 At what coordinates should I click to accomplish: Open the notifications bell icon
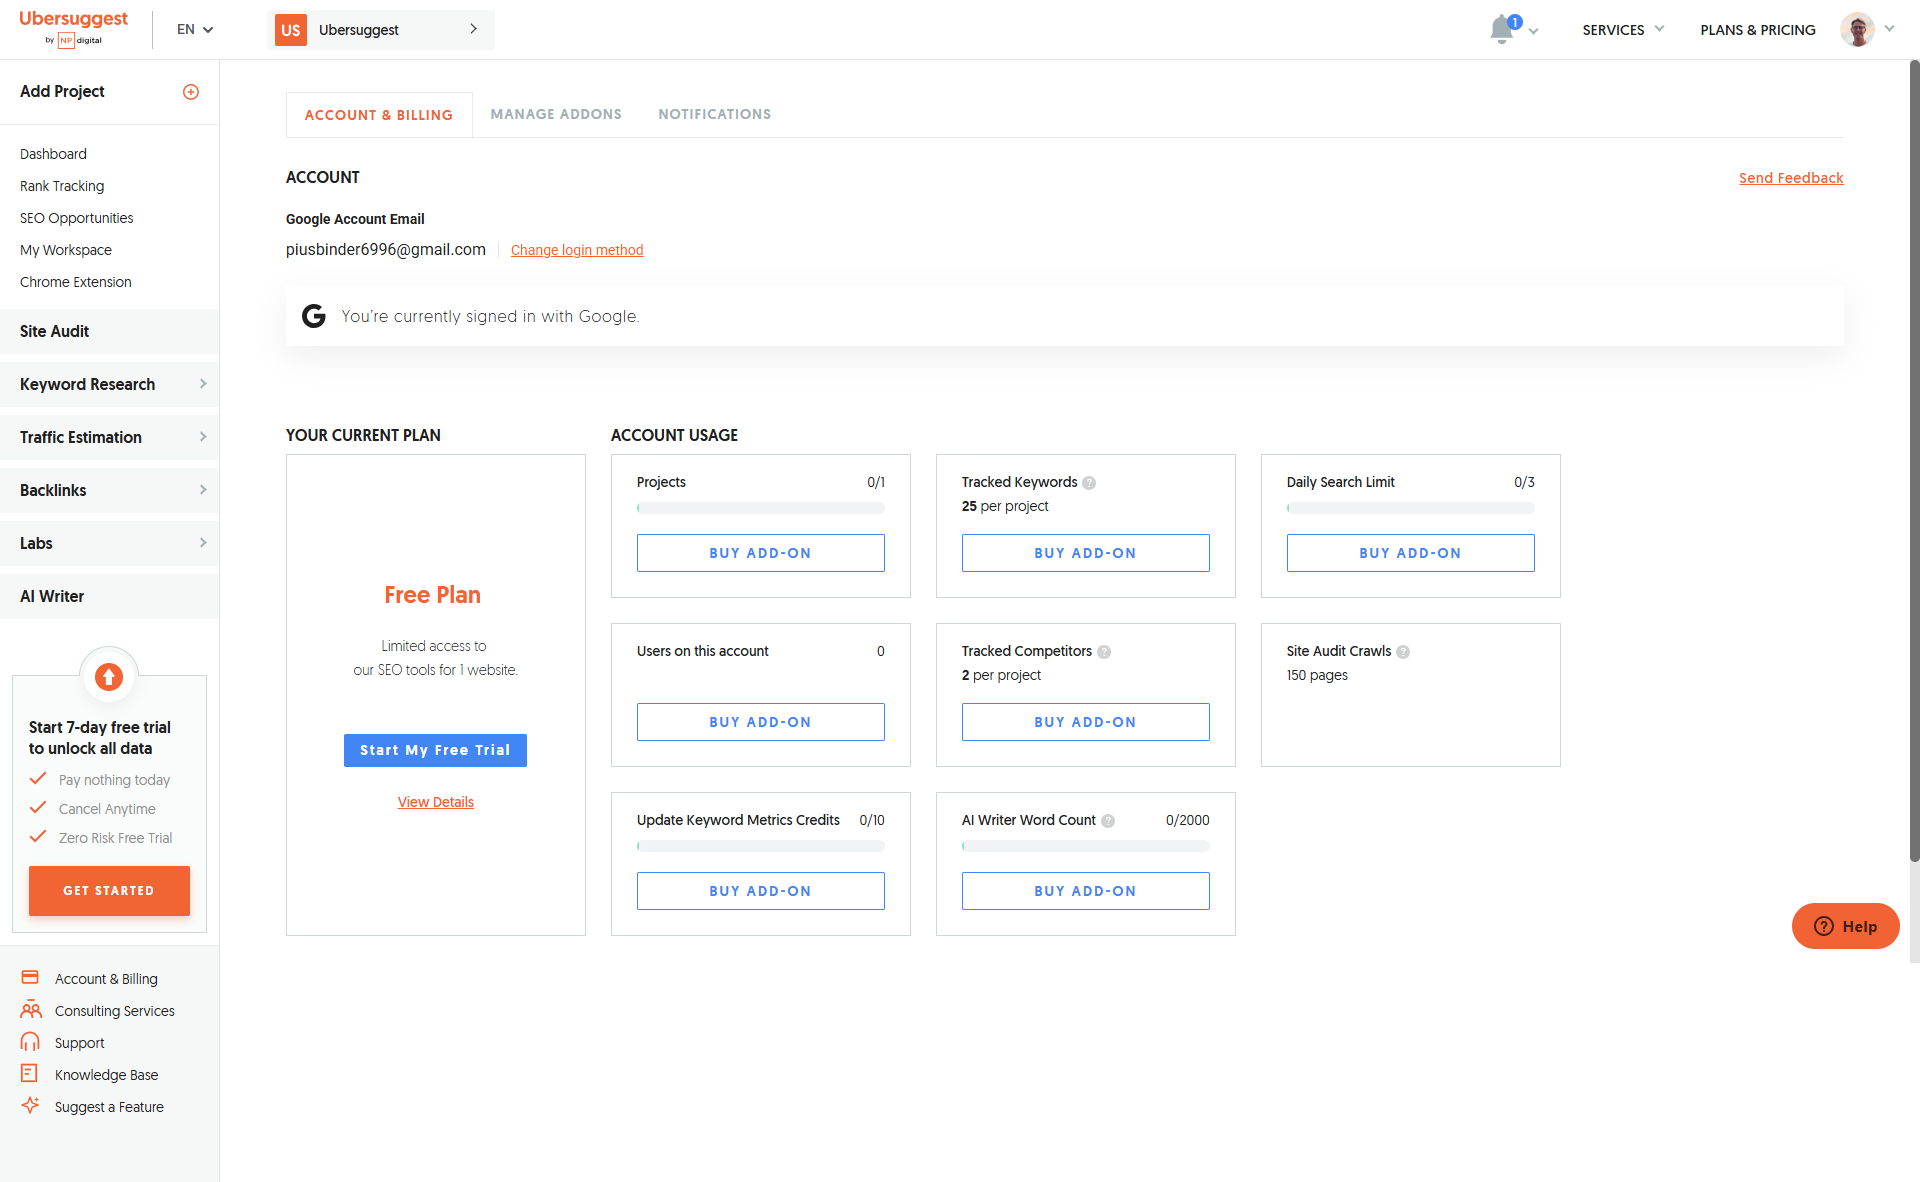tap(1501, 30)
